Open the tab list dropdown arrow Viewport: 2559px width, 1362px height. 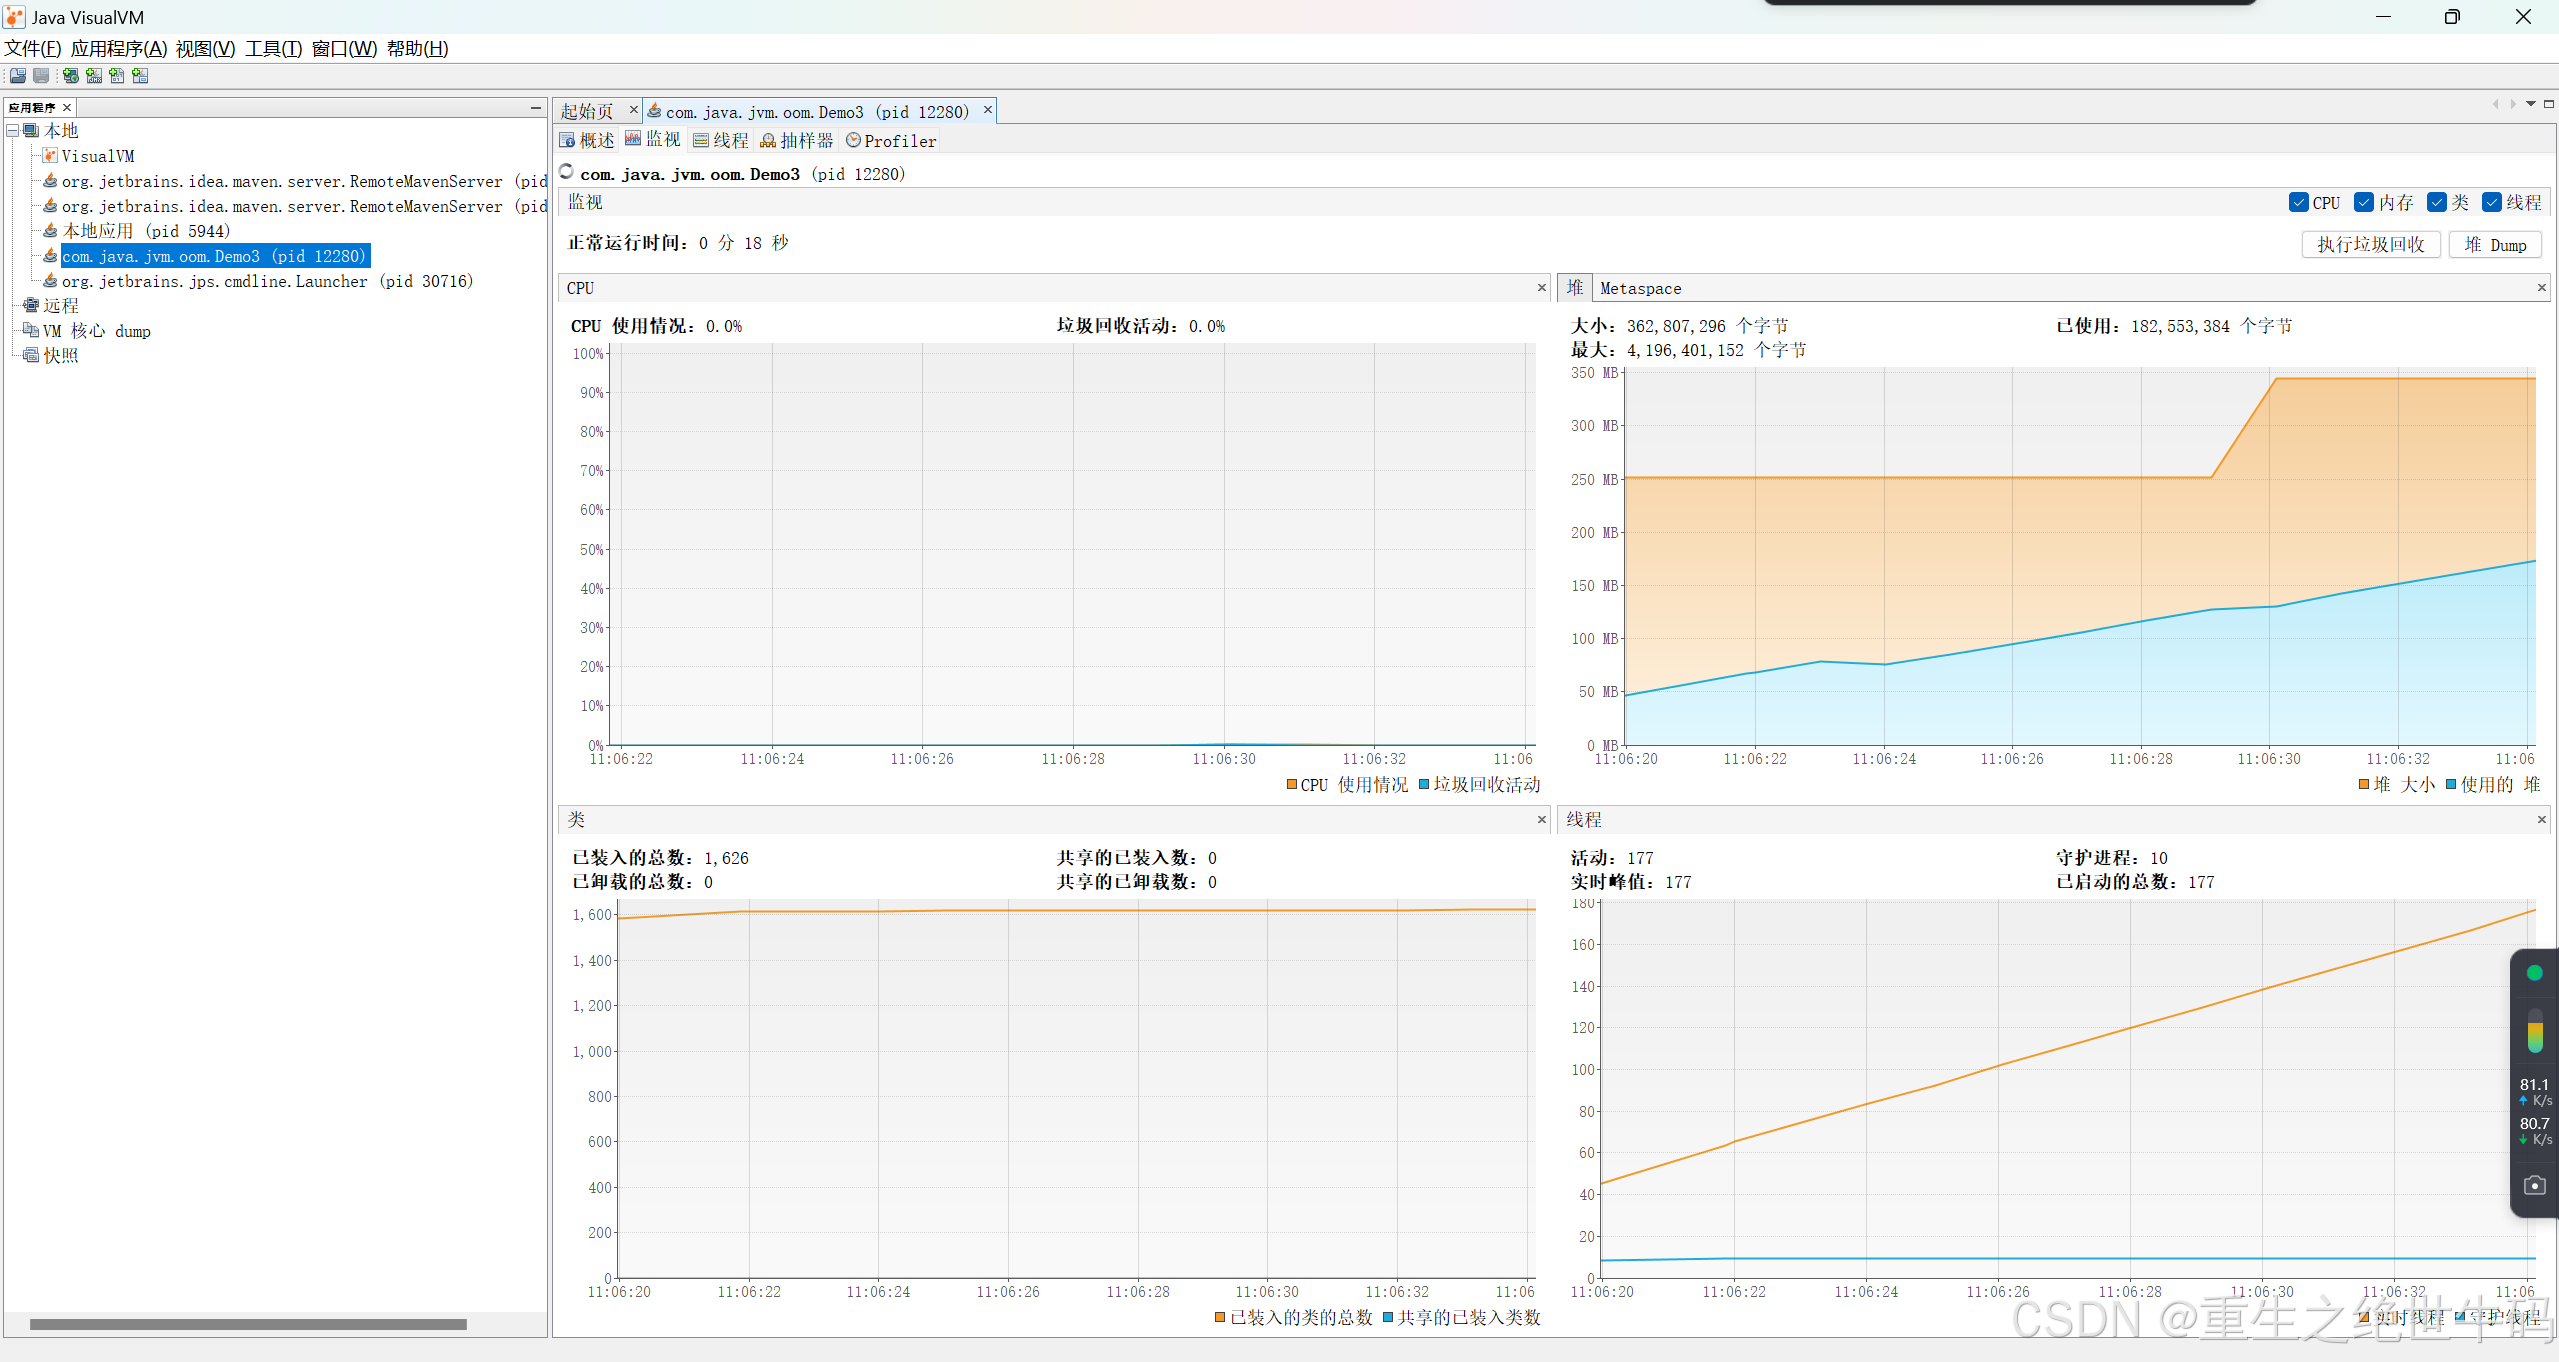(2531, 104)
